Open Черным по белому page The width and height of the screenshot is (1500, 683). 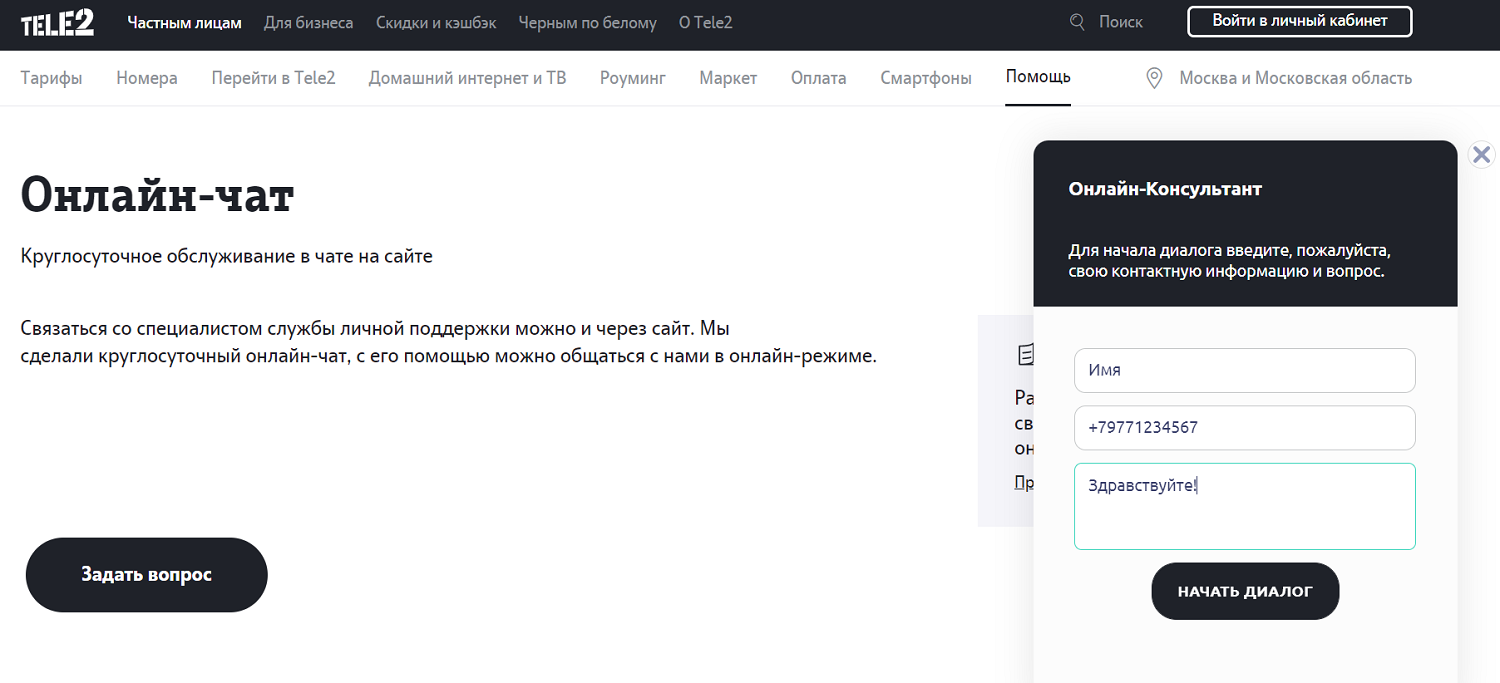(588, 22)
